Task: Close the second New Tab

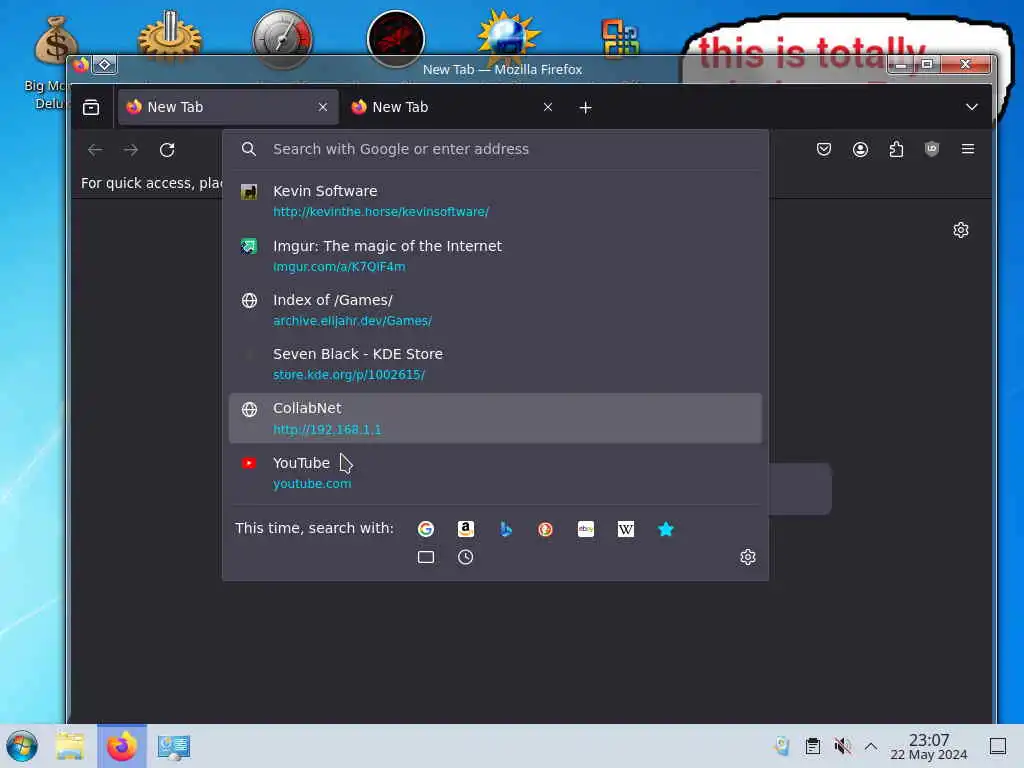Action: click(x=548, y=107)
